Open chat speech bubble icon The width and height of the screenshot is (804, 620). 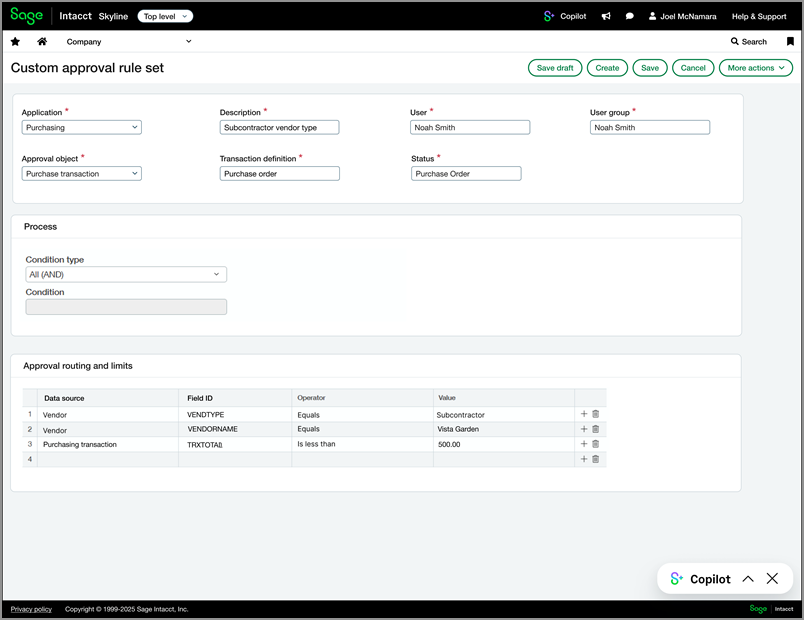tap(630, 16)
